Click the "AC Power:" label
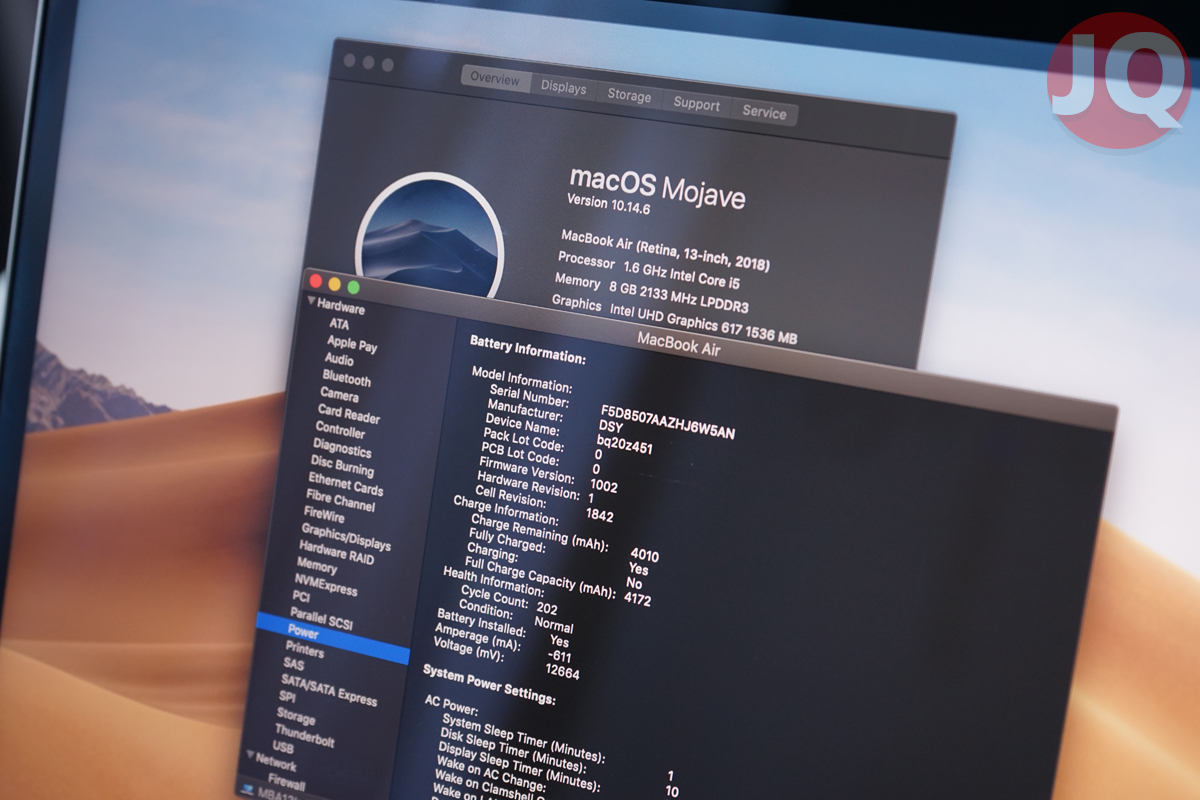1200x800 pixels. pyautogui.click(x=452, y=706)
